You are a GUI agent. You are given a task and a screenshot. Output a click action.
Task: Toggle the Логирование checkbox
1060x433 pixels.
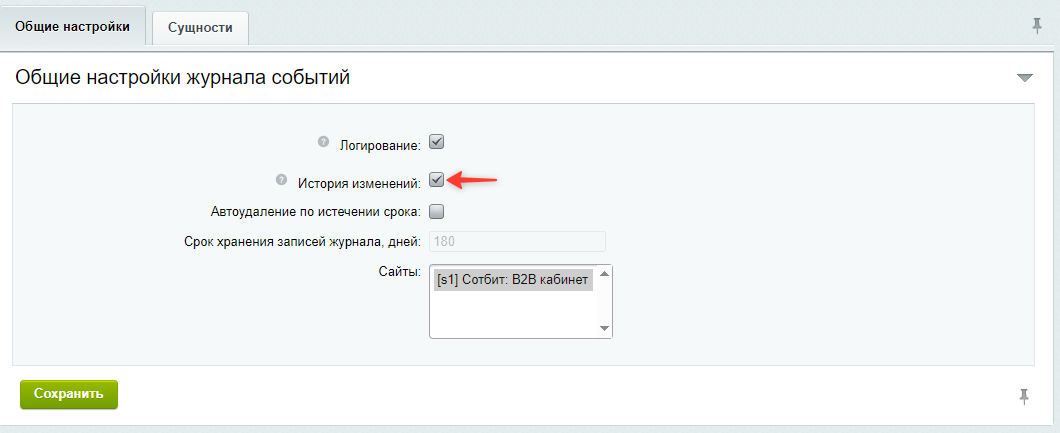tap(437, 143)
